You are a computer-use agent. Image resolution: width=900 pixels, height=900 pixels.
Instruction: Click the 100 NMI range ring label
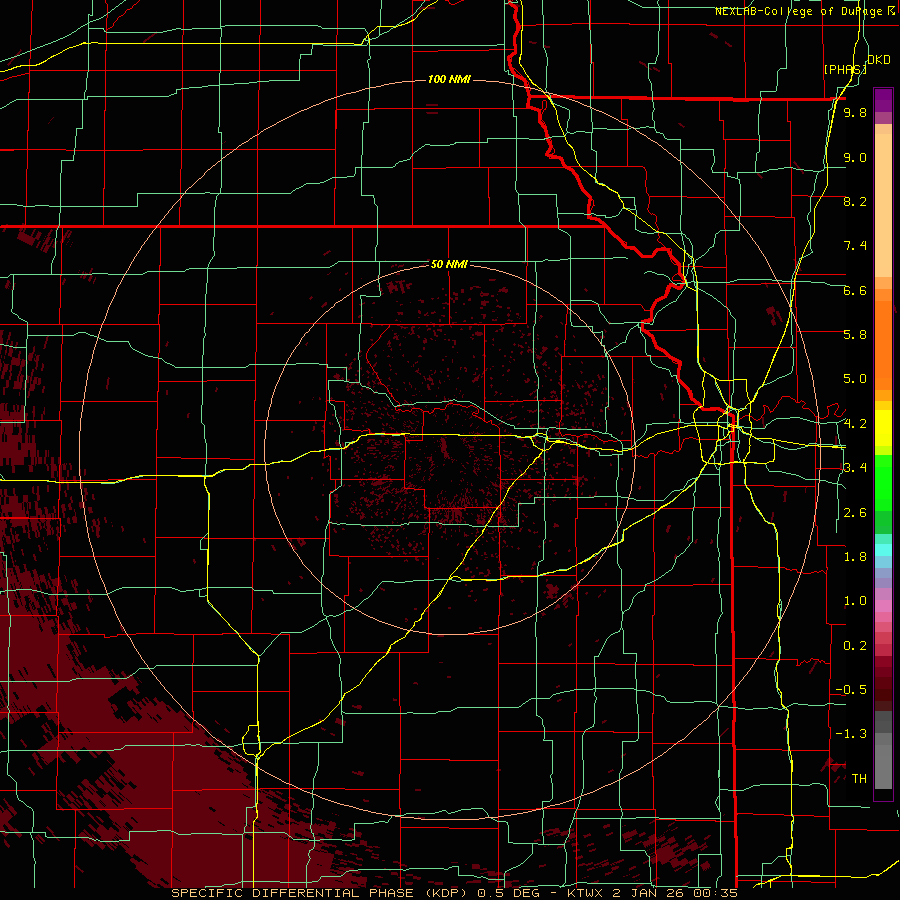click(x=449, y=79)
